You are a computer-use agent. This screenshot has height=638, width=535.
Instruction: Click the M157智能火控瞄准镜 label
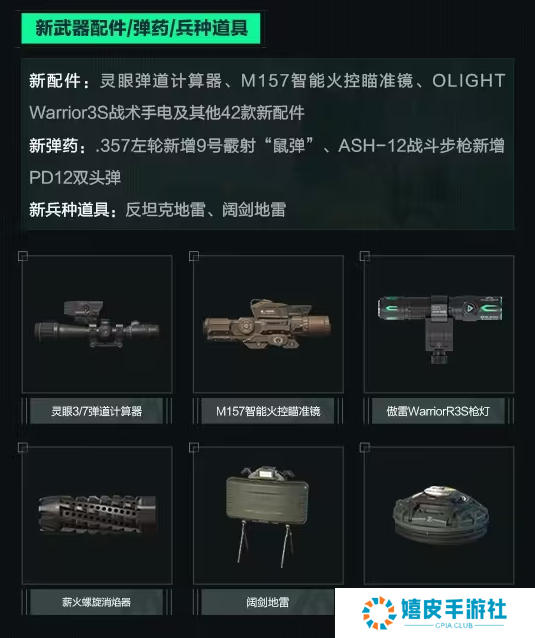tap(268, 411)
